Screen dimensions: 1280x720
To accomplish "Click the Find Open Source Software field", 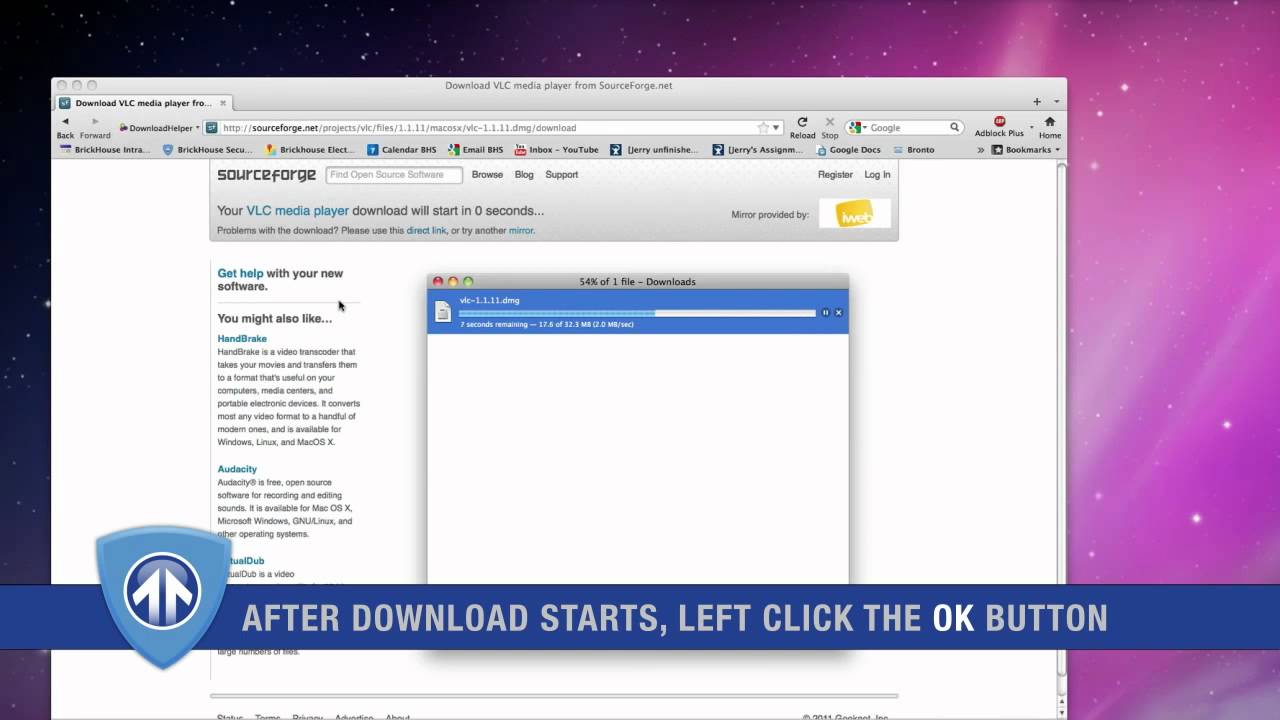I will tap(394, 175).
